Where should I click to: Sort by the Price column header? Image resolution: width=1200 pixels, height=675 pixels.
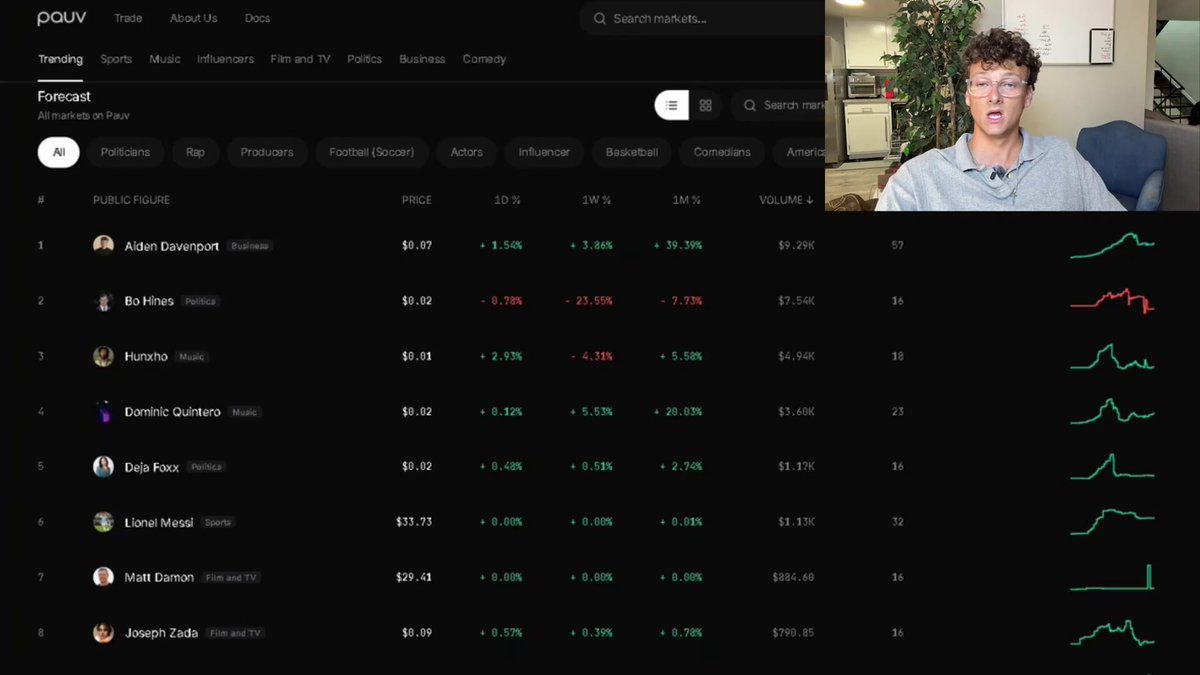[x=417, y=200]
